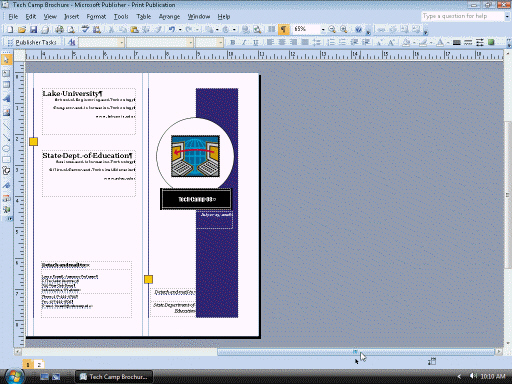The width and height of the screenshot is (512, 384).
Task: Click the Save icon in Standard toolbar
Action: tap(33, 30)
